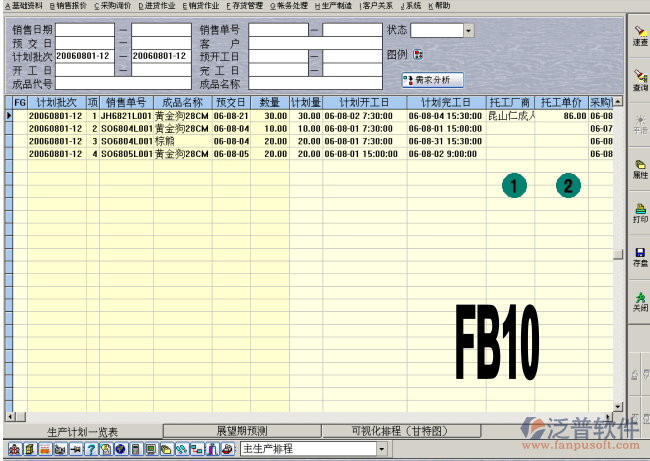Viewport: 650px width, 461px height.
Task: Click vertical scrollbar down arrow of grid
Action: tap(618, 406)
